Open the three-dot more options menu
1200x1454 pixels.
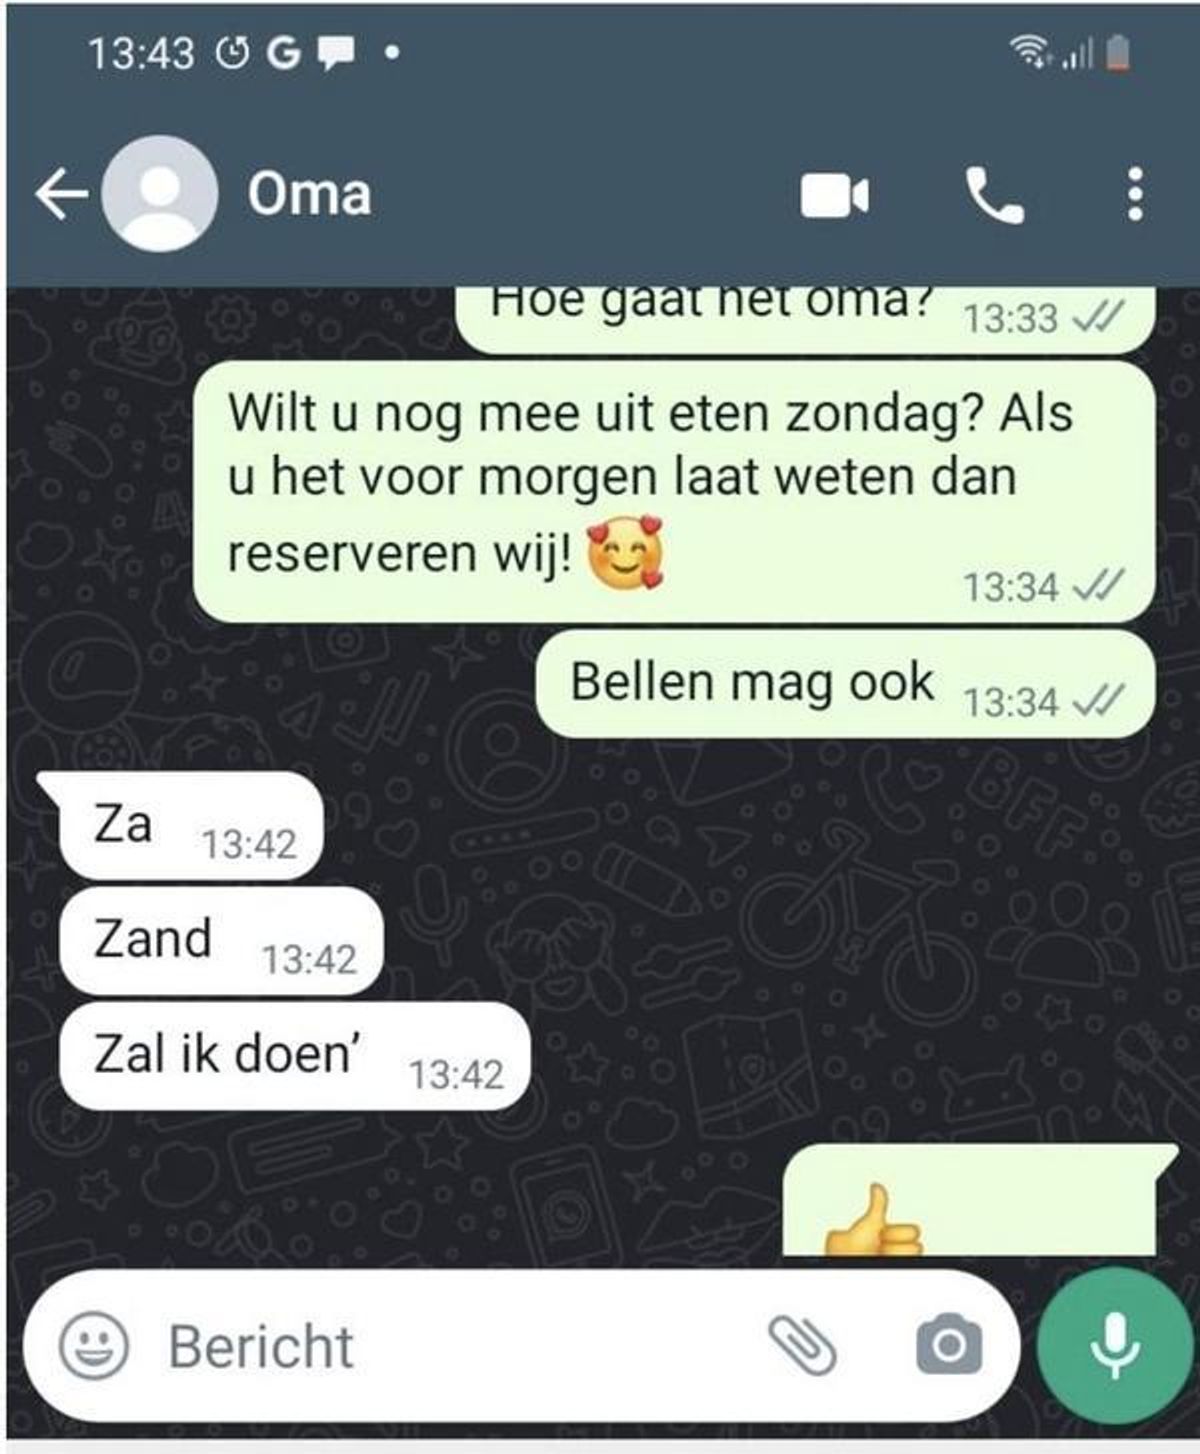[1135, 194]
